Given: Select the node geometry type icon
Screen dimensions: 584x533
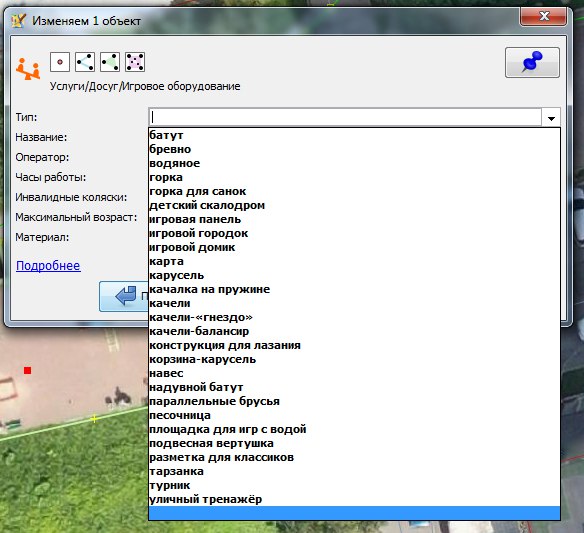Looking at the screenshot, I should pos(60,62).
